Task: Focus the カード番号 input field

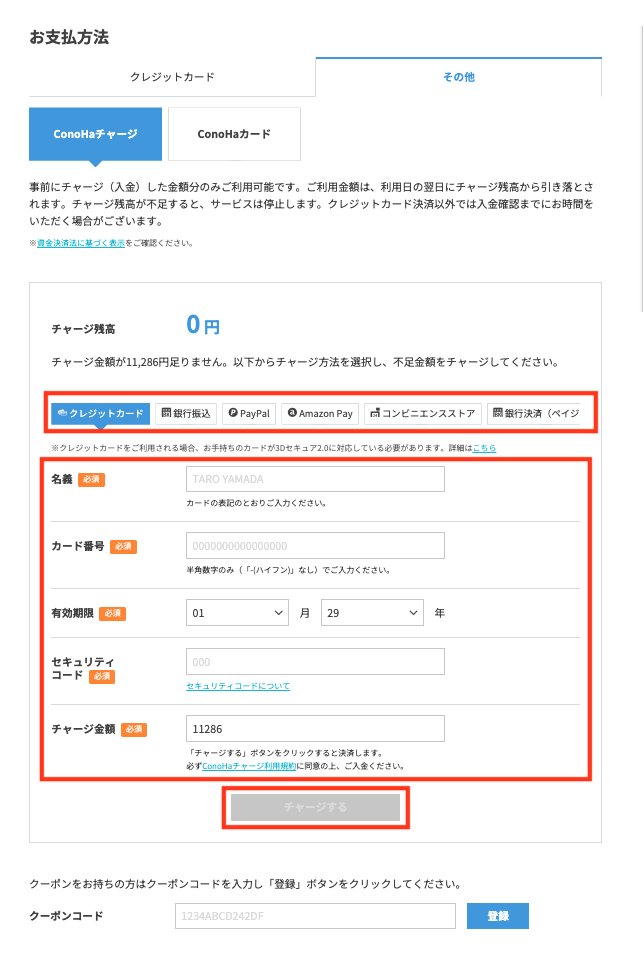Action: coord(315,546)
